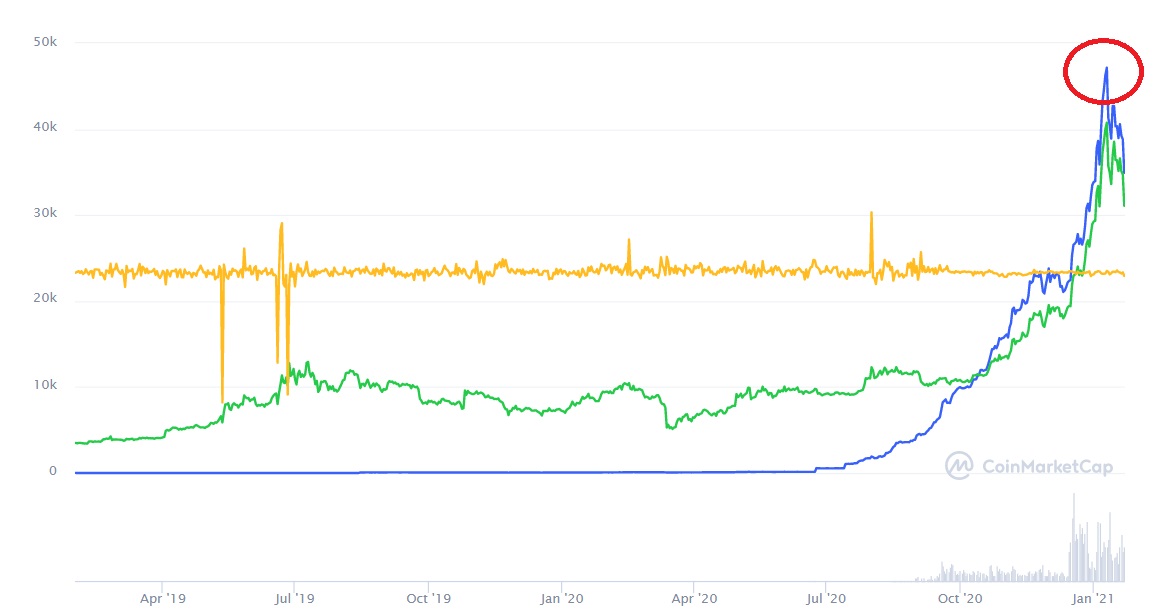This screenshot has width=1157, height=616.
Task: Select the 50k y-axis label
Action: 45,42
